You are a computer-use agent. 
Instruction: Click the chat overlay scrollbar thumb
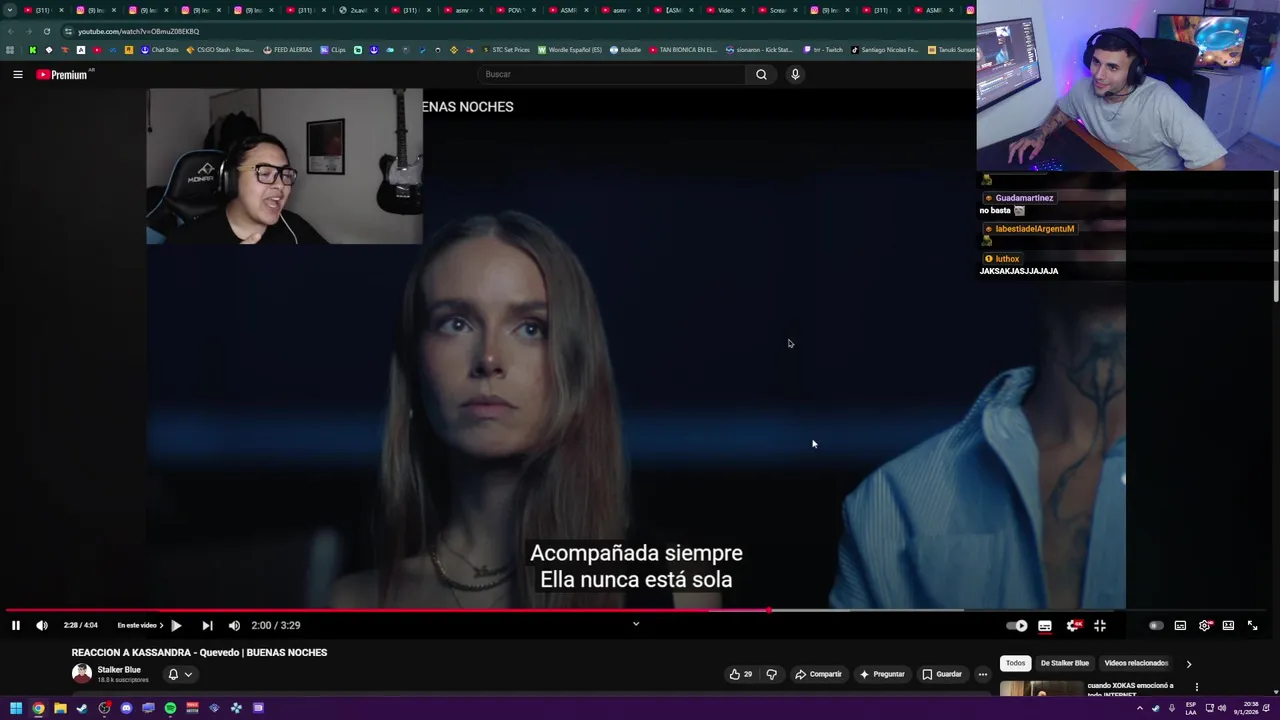click(x=1276, y=237)
